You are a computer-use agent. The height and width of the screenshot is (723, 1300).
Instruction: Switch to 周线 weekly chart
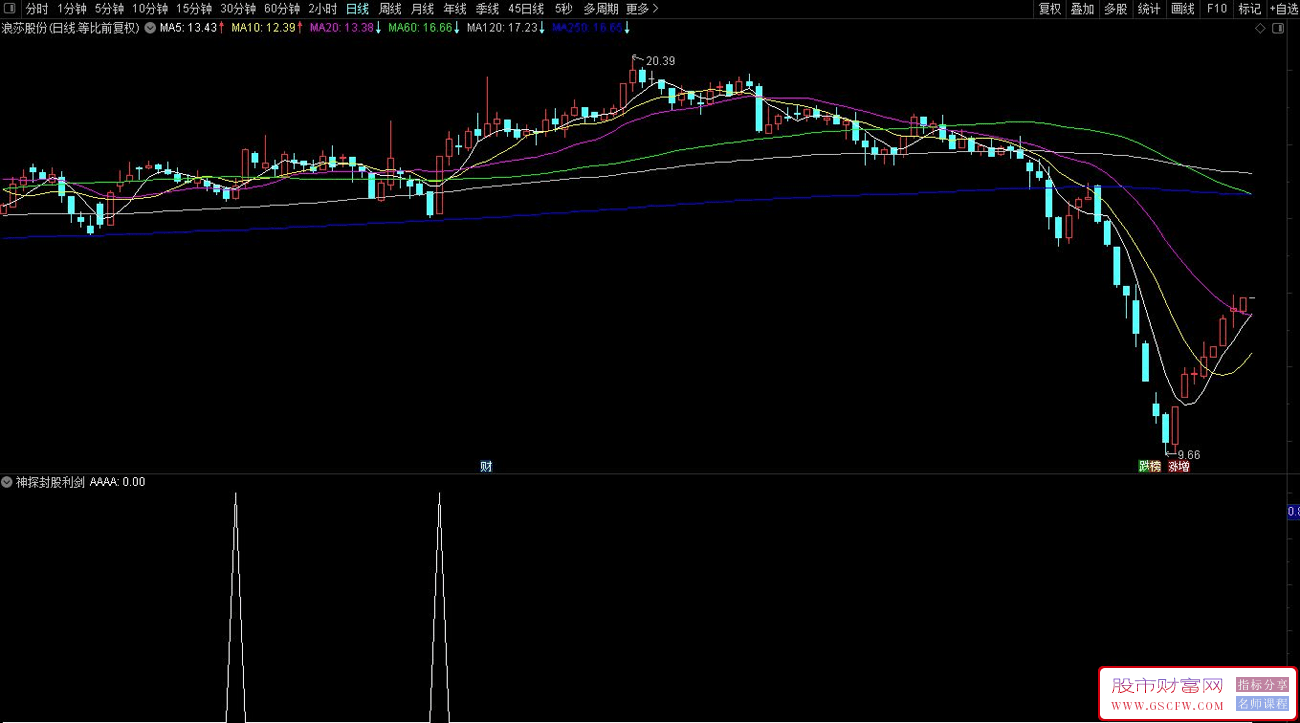[390, 9]
